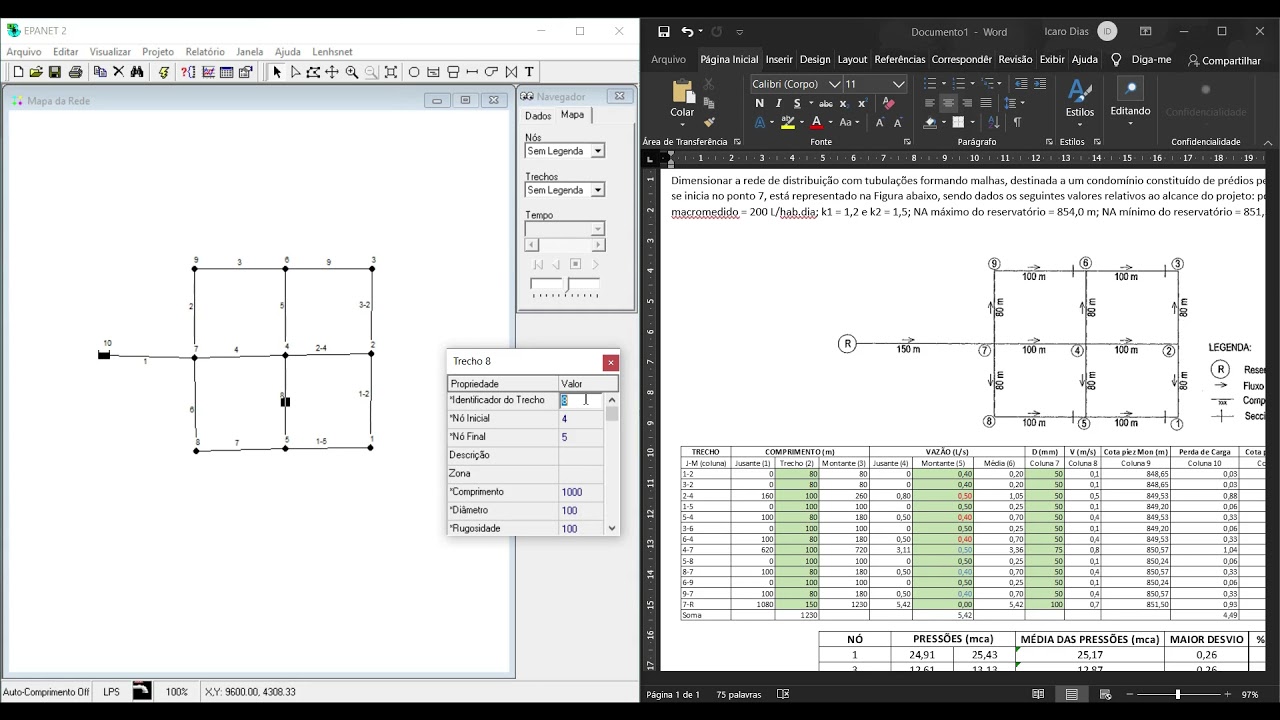This screenshot has height=720, width=1280.
Task: Click the Nó Inicial value field
Action: pyautogui.click(x=581, y=419)
